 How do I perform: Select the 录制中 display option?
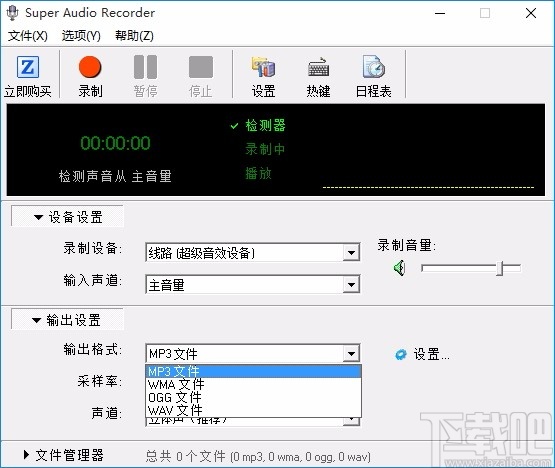pyautogui.click(x=265, y=149)
